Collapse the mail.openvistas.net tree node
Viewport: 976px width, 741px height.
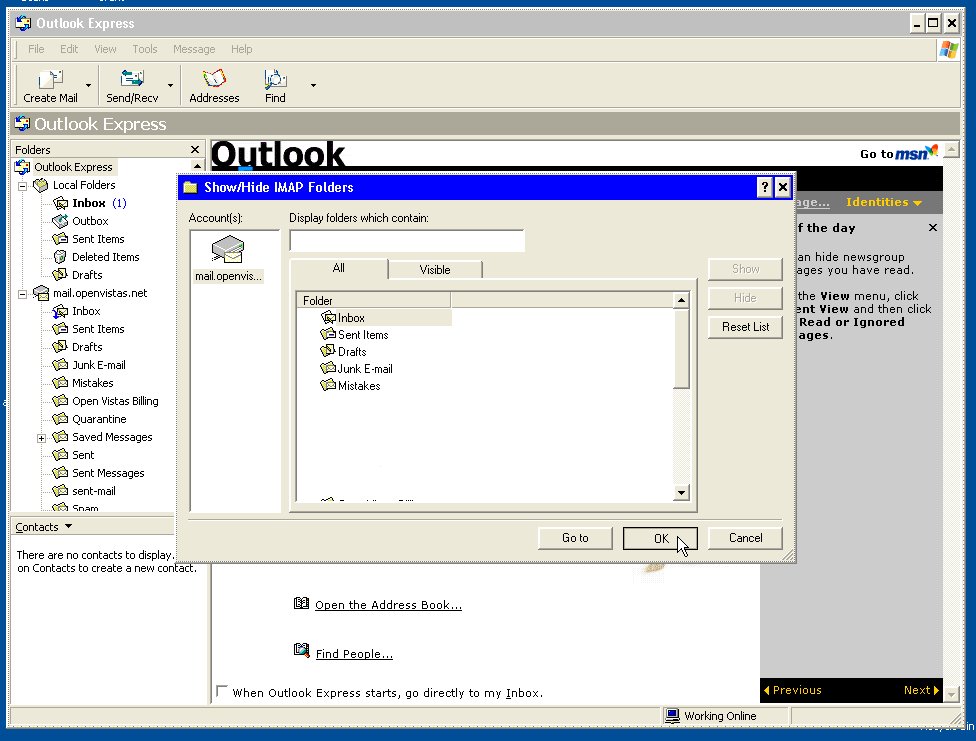22,294
